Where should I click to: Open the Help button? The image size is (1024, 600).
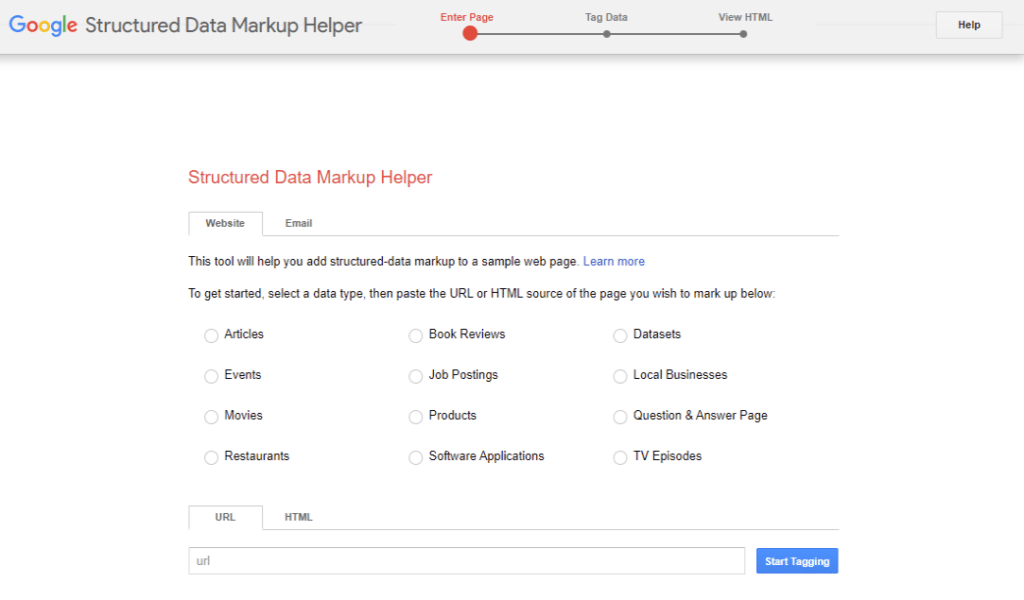[968, 25]
